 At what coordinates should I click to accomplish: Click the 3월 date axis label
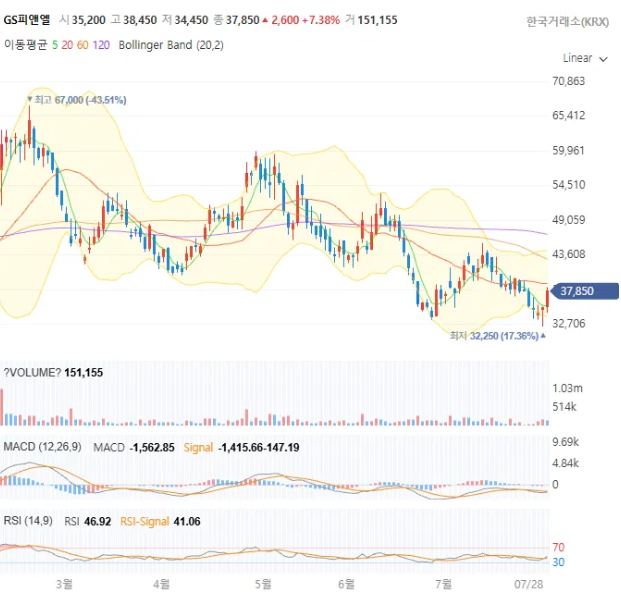pos(64,584)
